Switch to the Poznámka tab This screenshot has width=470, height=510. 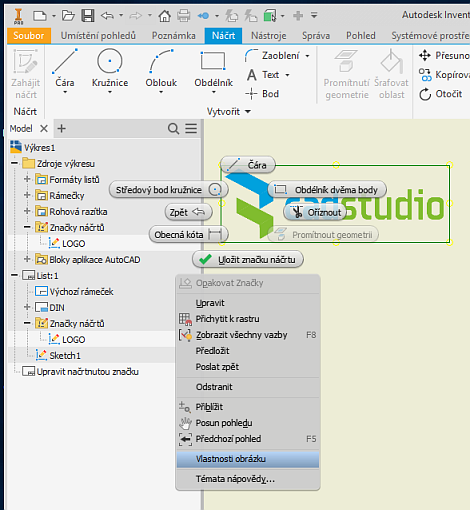(174, 36)
